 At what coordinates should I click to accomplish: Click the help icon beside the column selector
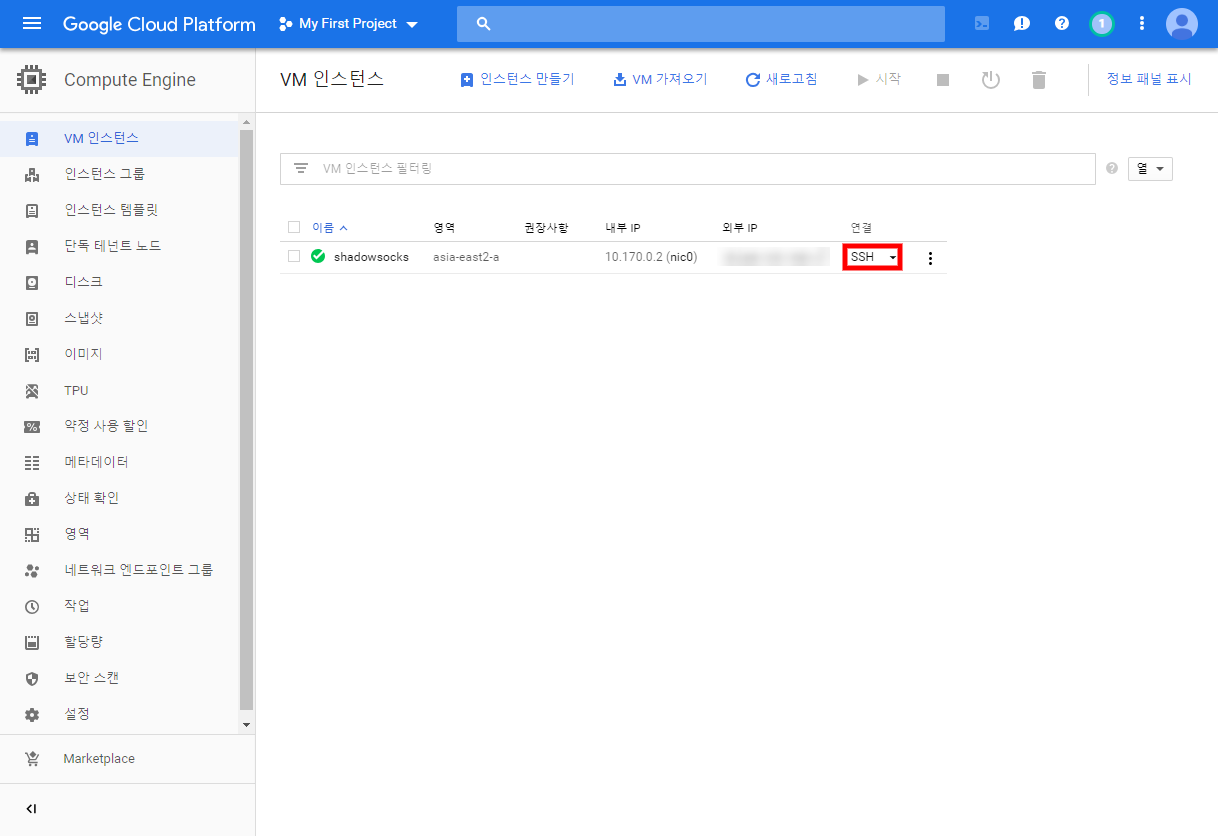tap(1112, 169)
